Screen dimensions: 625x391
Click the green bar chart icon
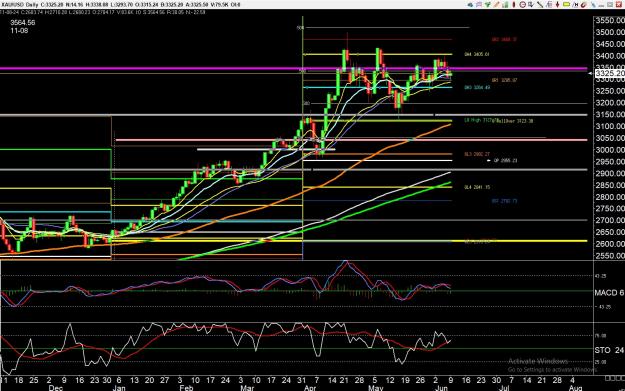tap(505, 4)
